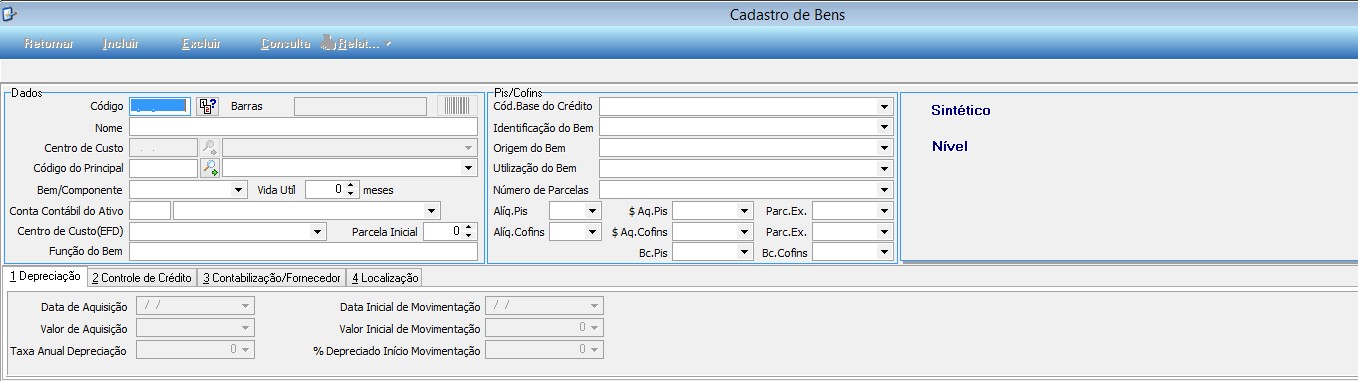Expand the Conta Contábil do Ativo description dropdown
Image resolution: width=1358 pixels, height=381 pixels.
(432, 211)
